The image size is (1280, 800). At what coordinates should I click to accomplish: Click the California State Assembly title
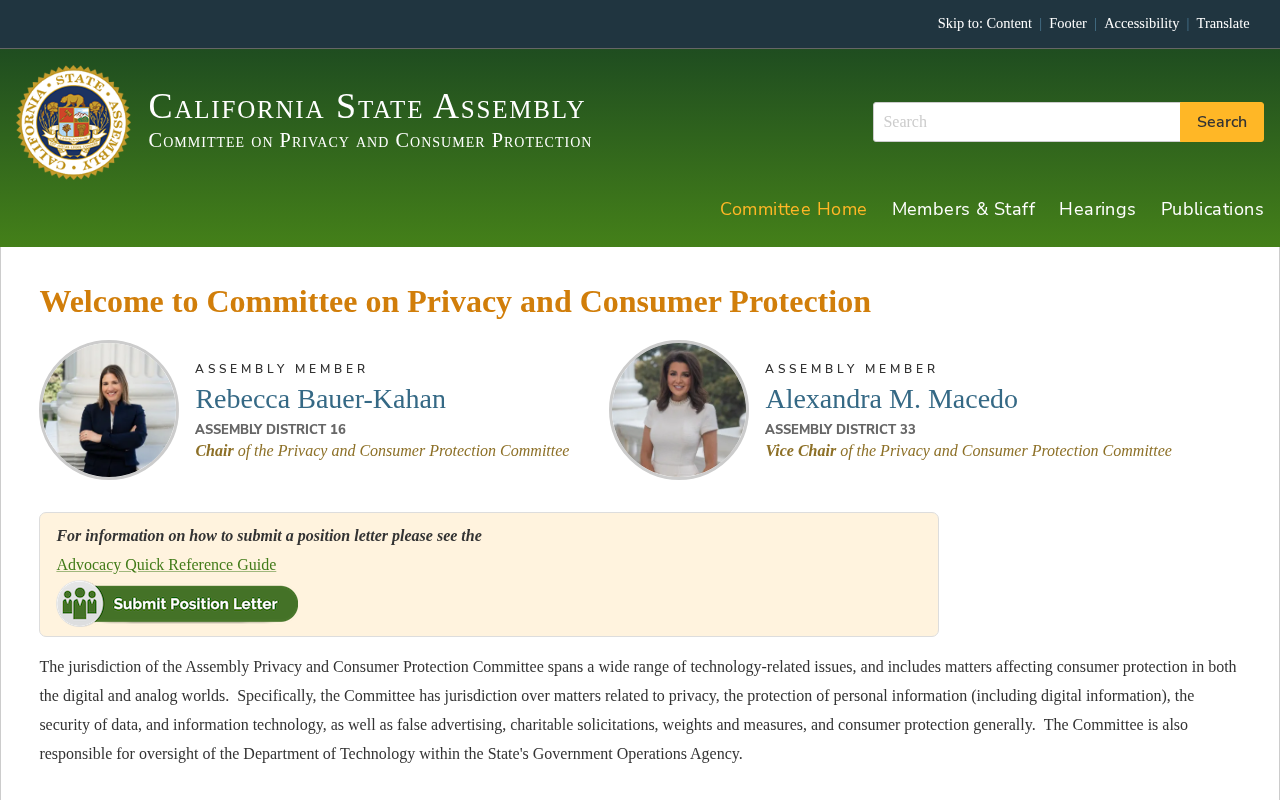367,106
